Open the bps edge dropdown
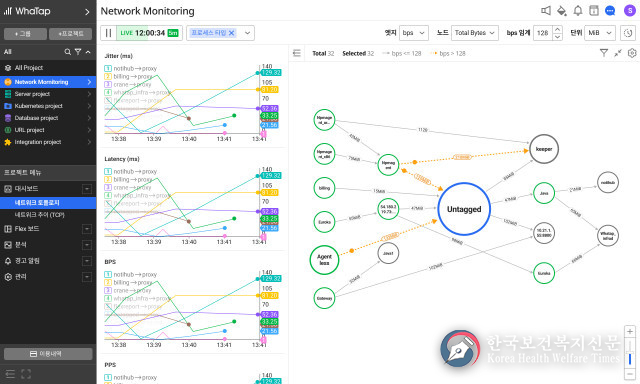The height and width of the screenshot is (384, 640). 414,33
